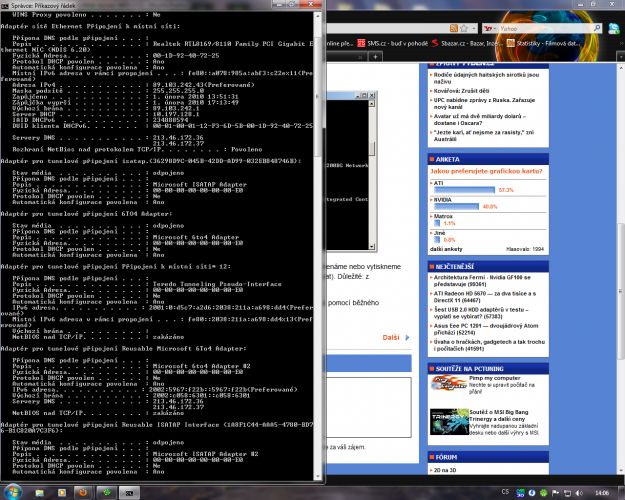Click the Statistiky bookmark favicon

coord(511,43)
